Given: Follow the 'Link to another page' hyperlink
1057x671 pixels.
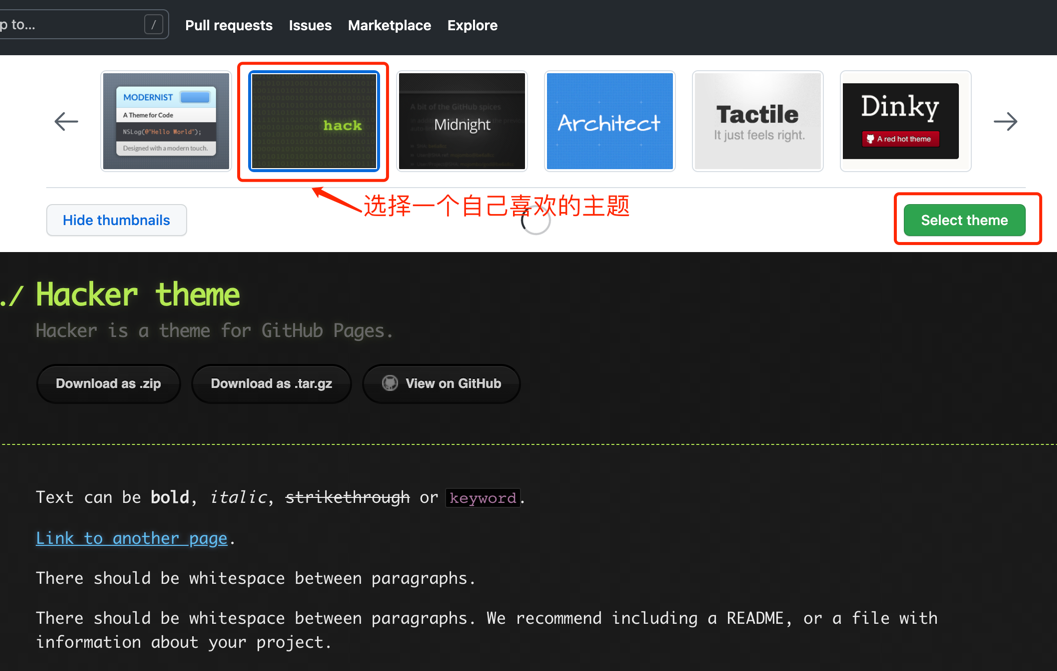Looking at the screenshot, I should pos(131,538).
